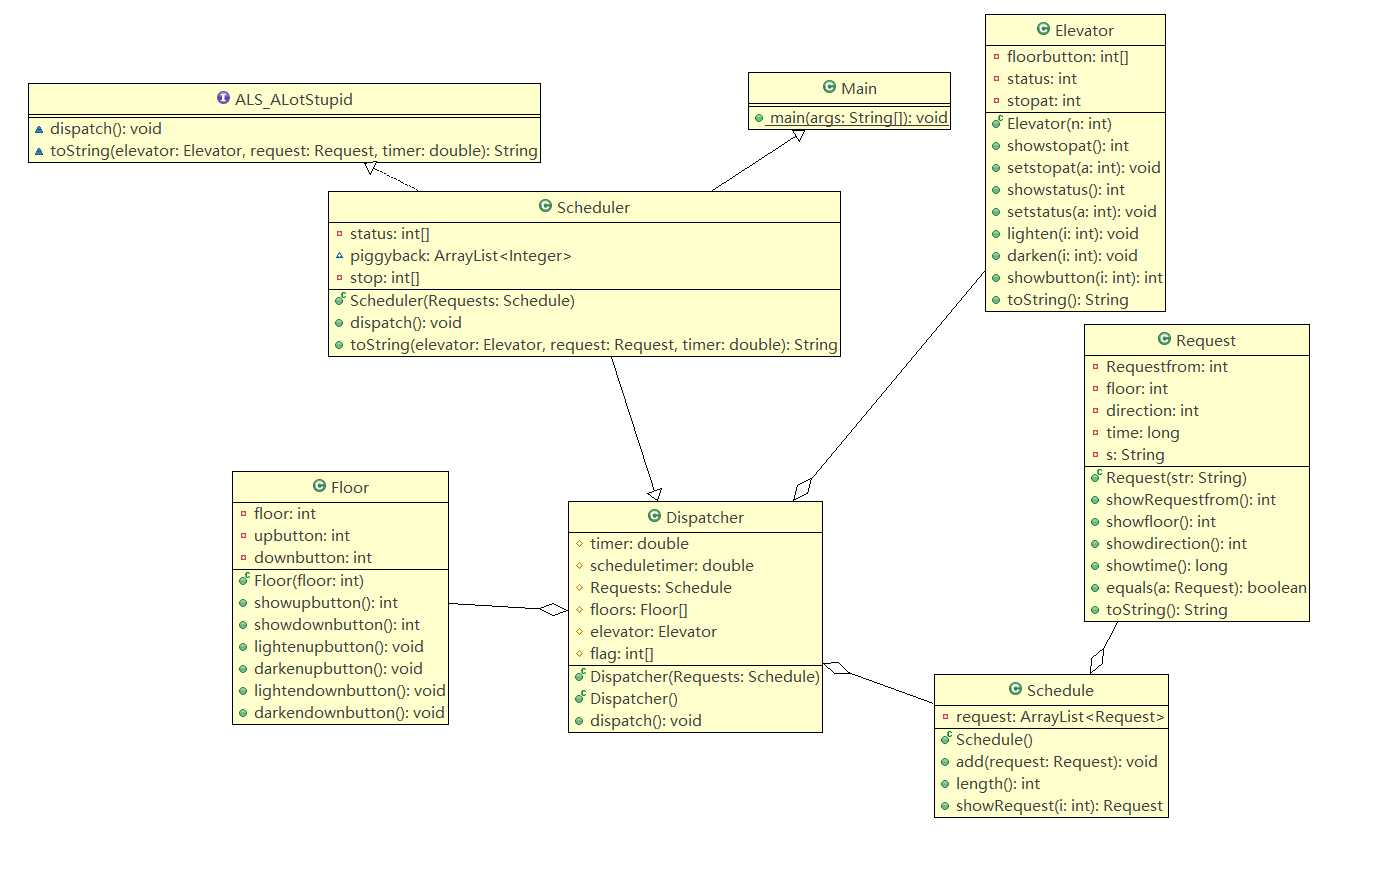Viewport: 1378px width, 876px height.
Task: Click the class icon next to Floor title
Action: 319,486
